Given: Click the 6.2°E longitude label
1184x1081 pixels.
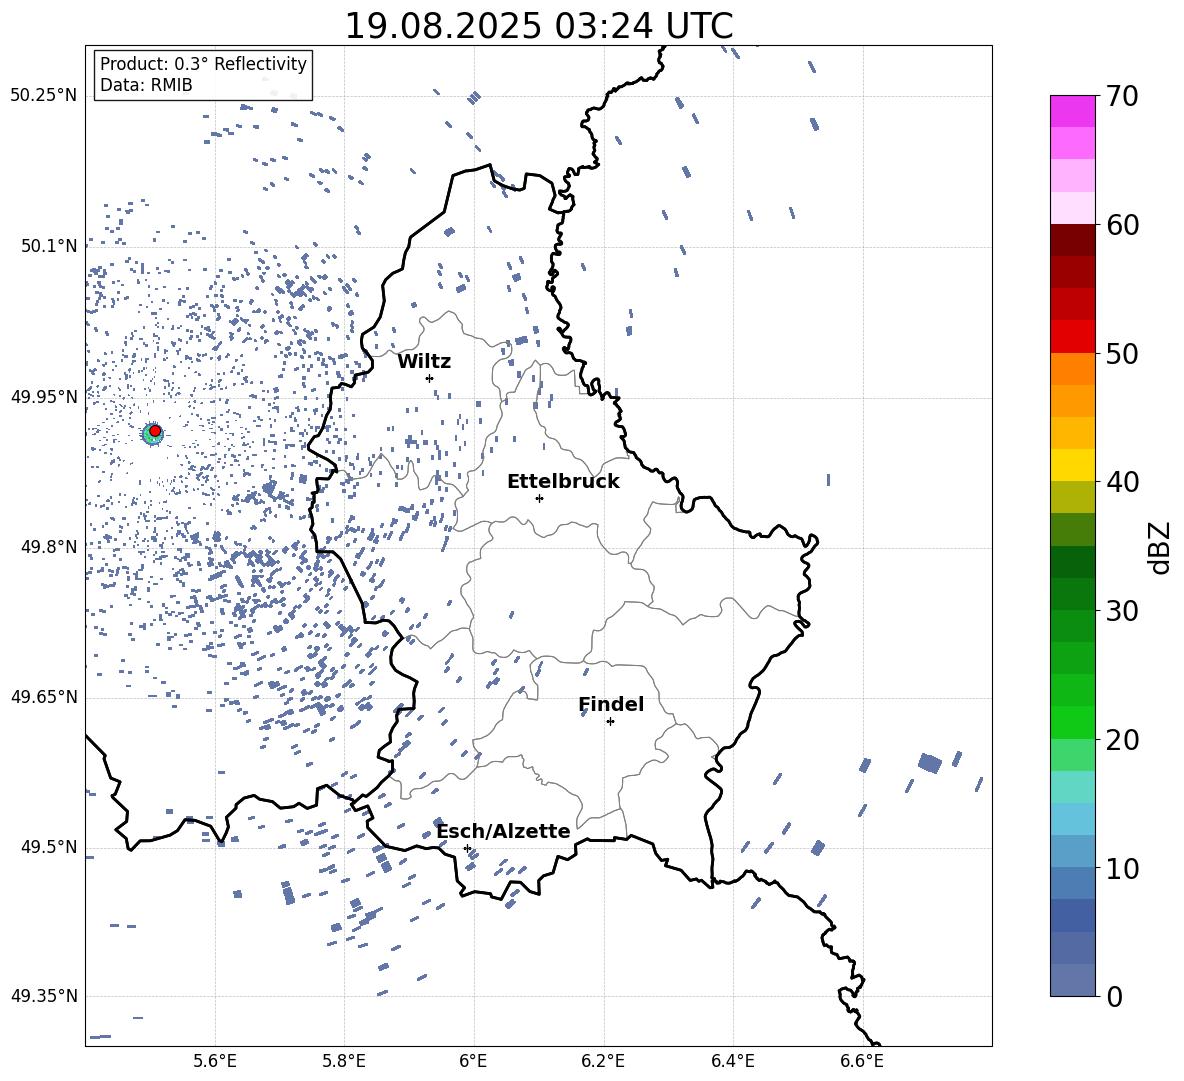Looking at the screenshot, I should pyautogui.click(x=603, y=1061).
